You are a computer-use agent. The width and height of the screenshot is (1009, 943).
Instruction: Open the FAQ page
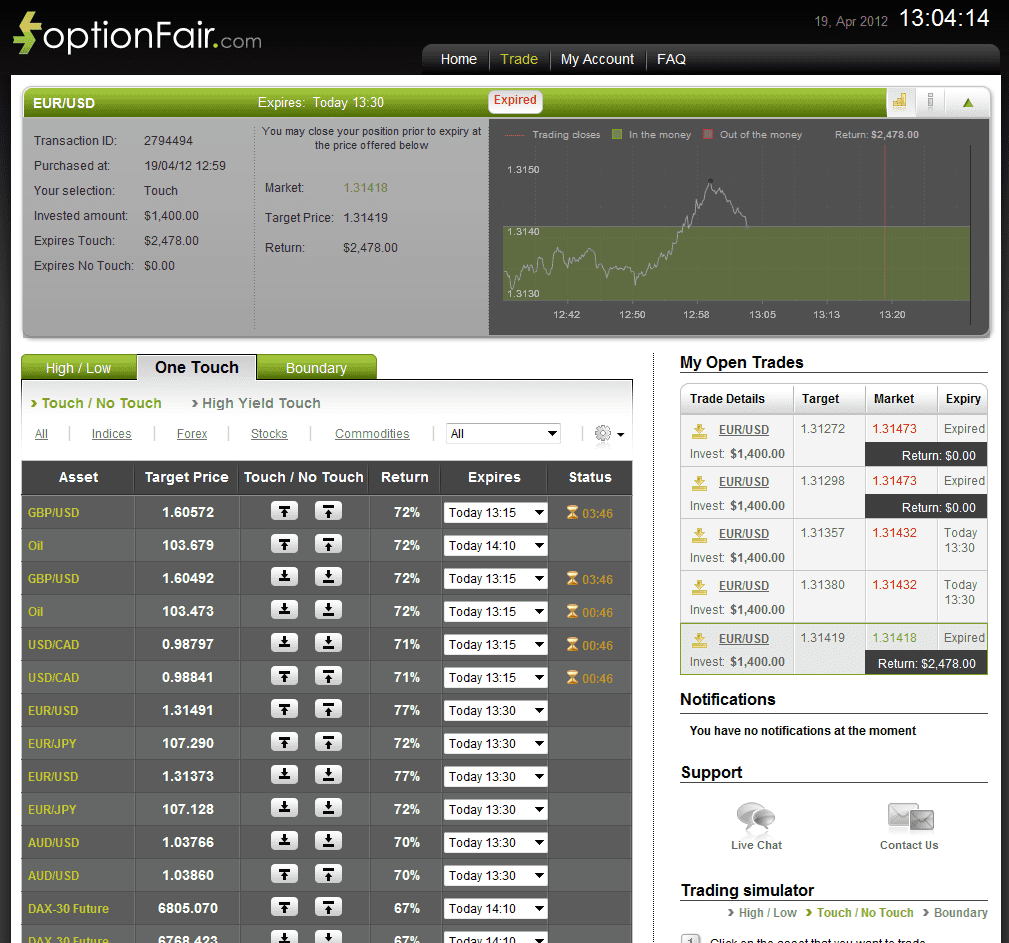[670, 59]
